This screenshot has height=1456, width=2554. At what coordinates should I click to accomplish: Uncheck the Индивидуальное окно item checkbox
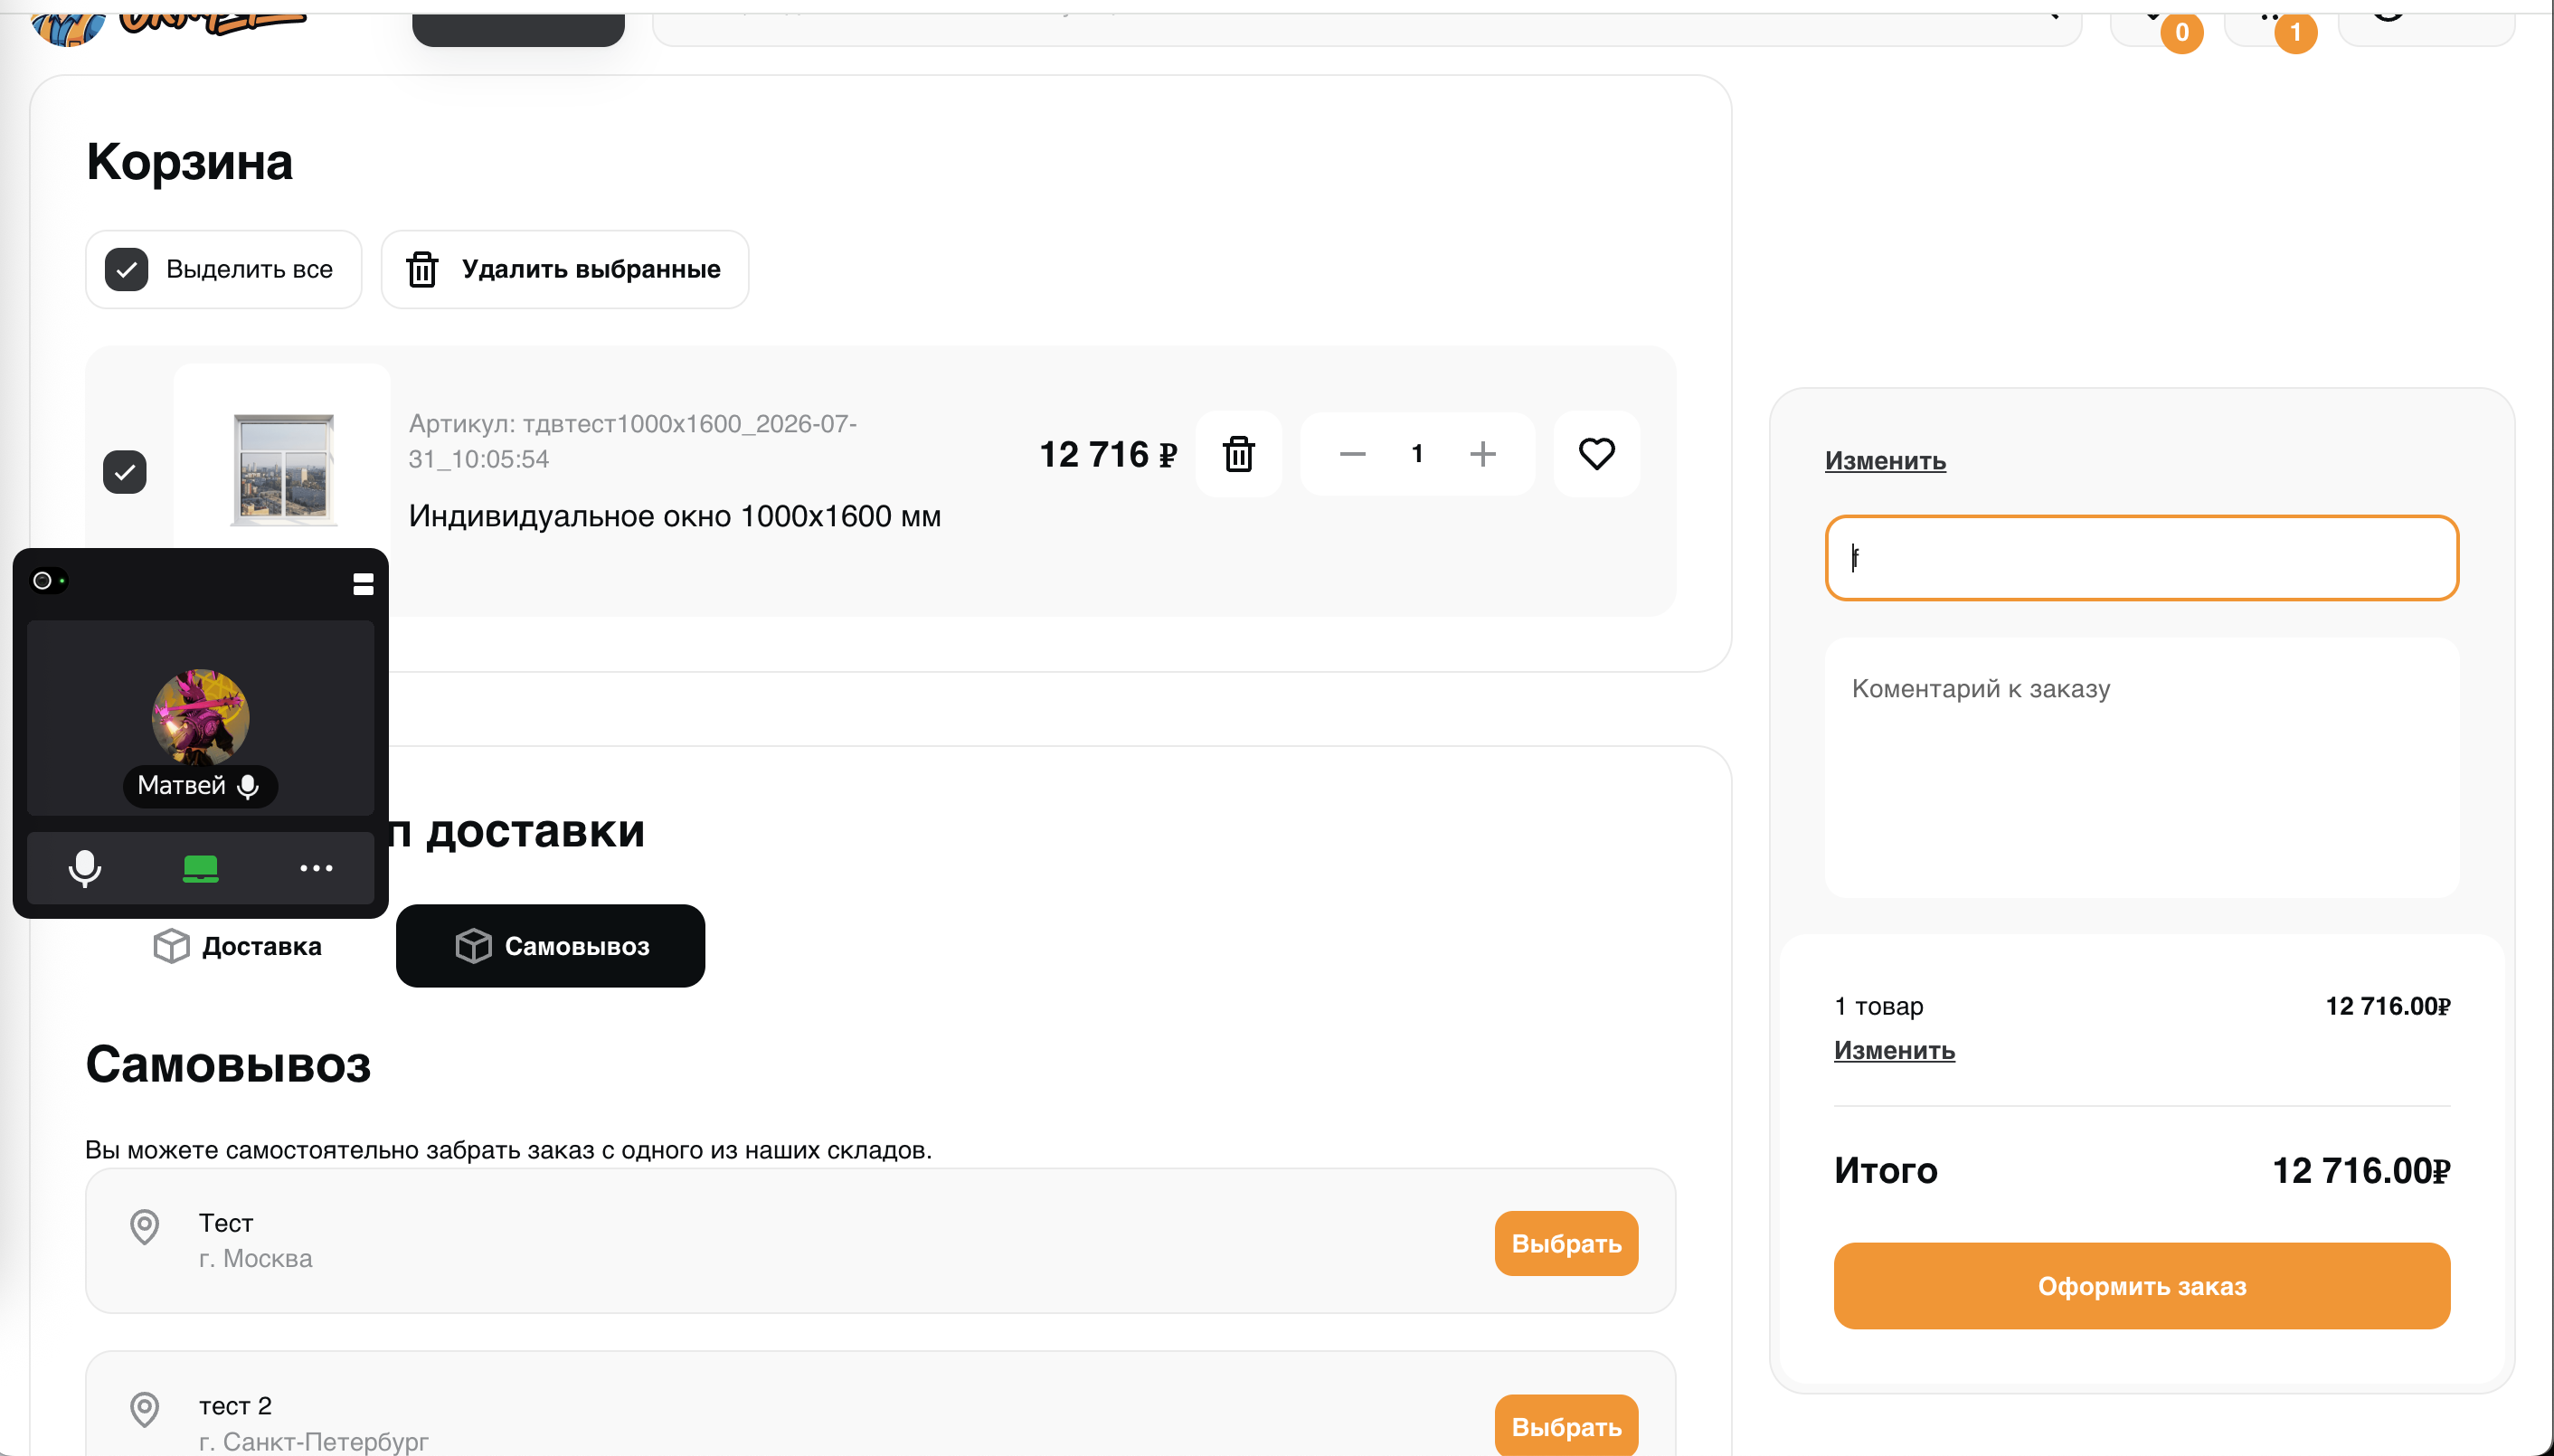125,472
